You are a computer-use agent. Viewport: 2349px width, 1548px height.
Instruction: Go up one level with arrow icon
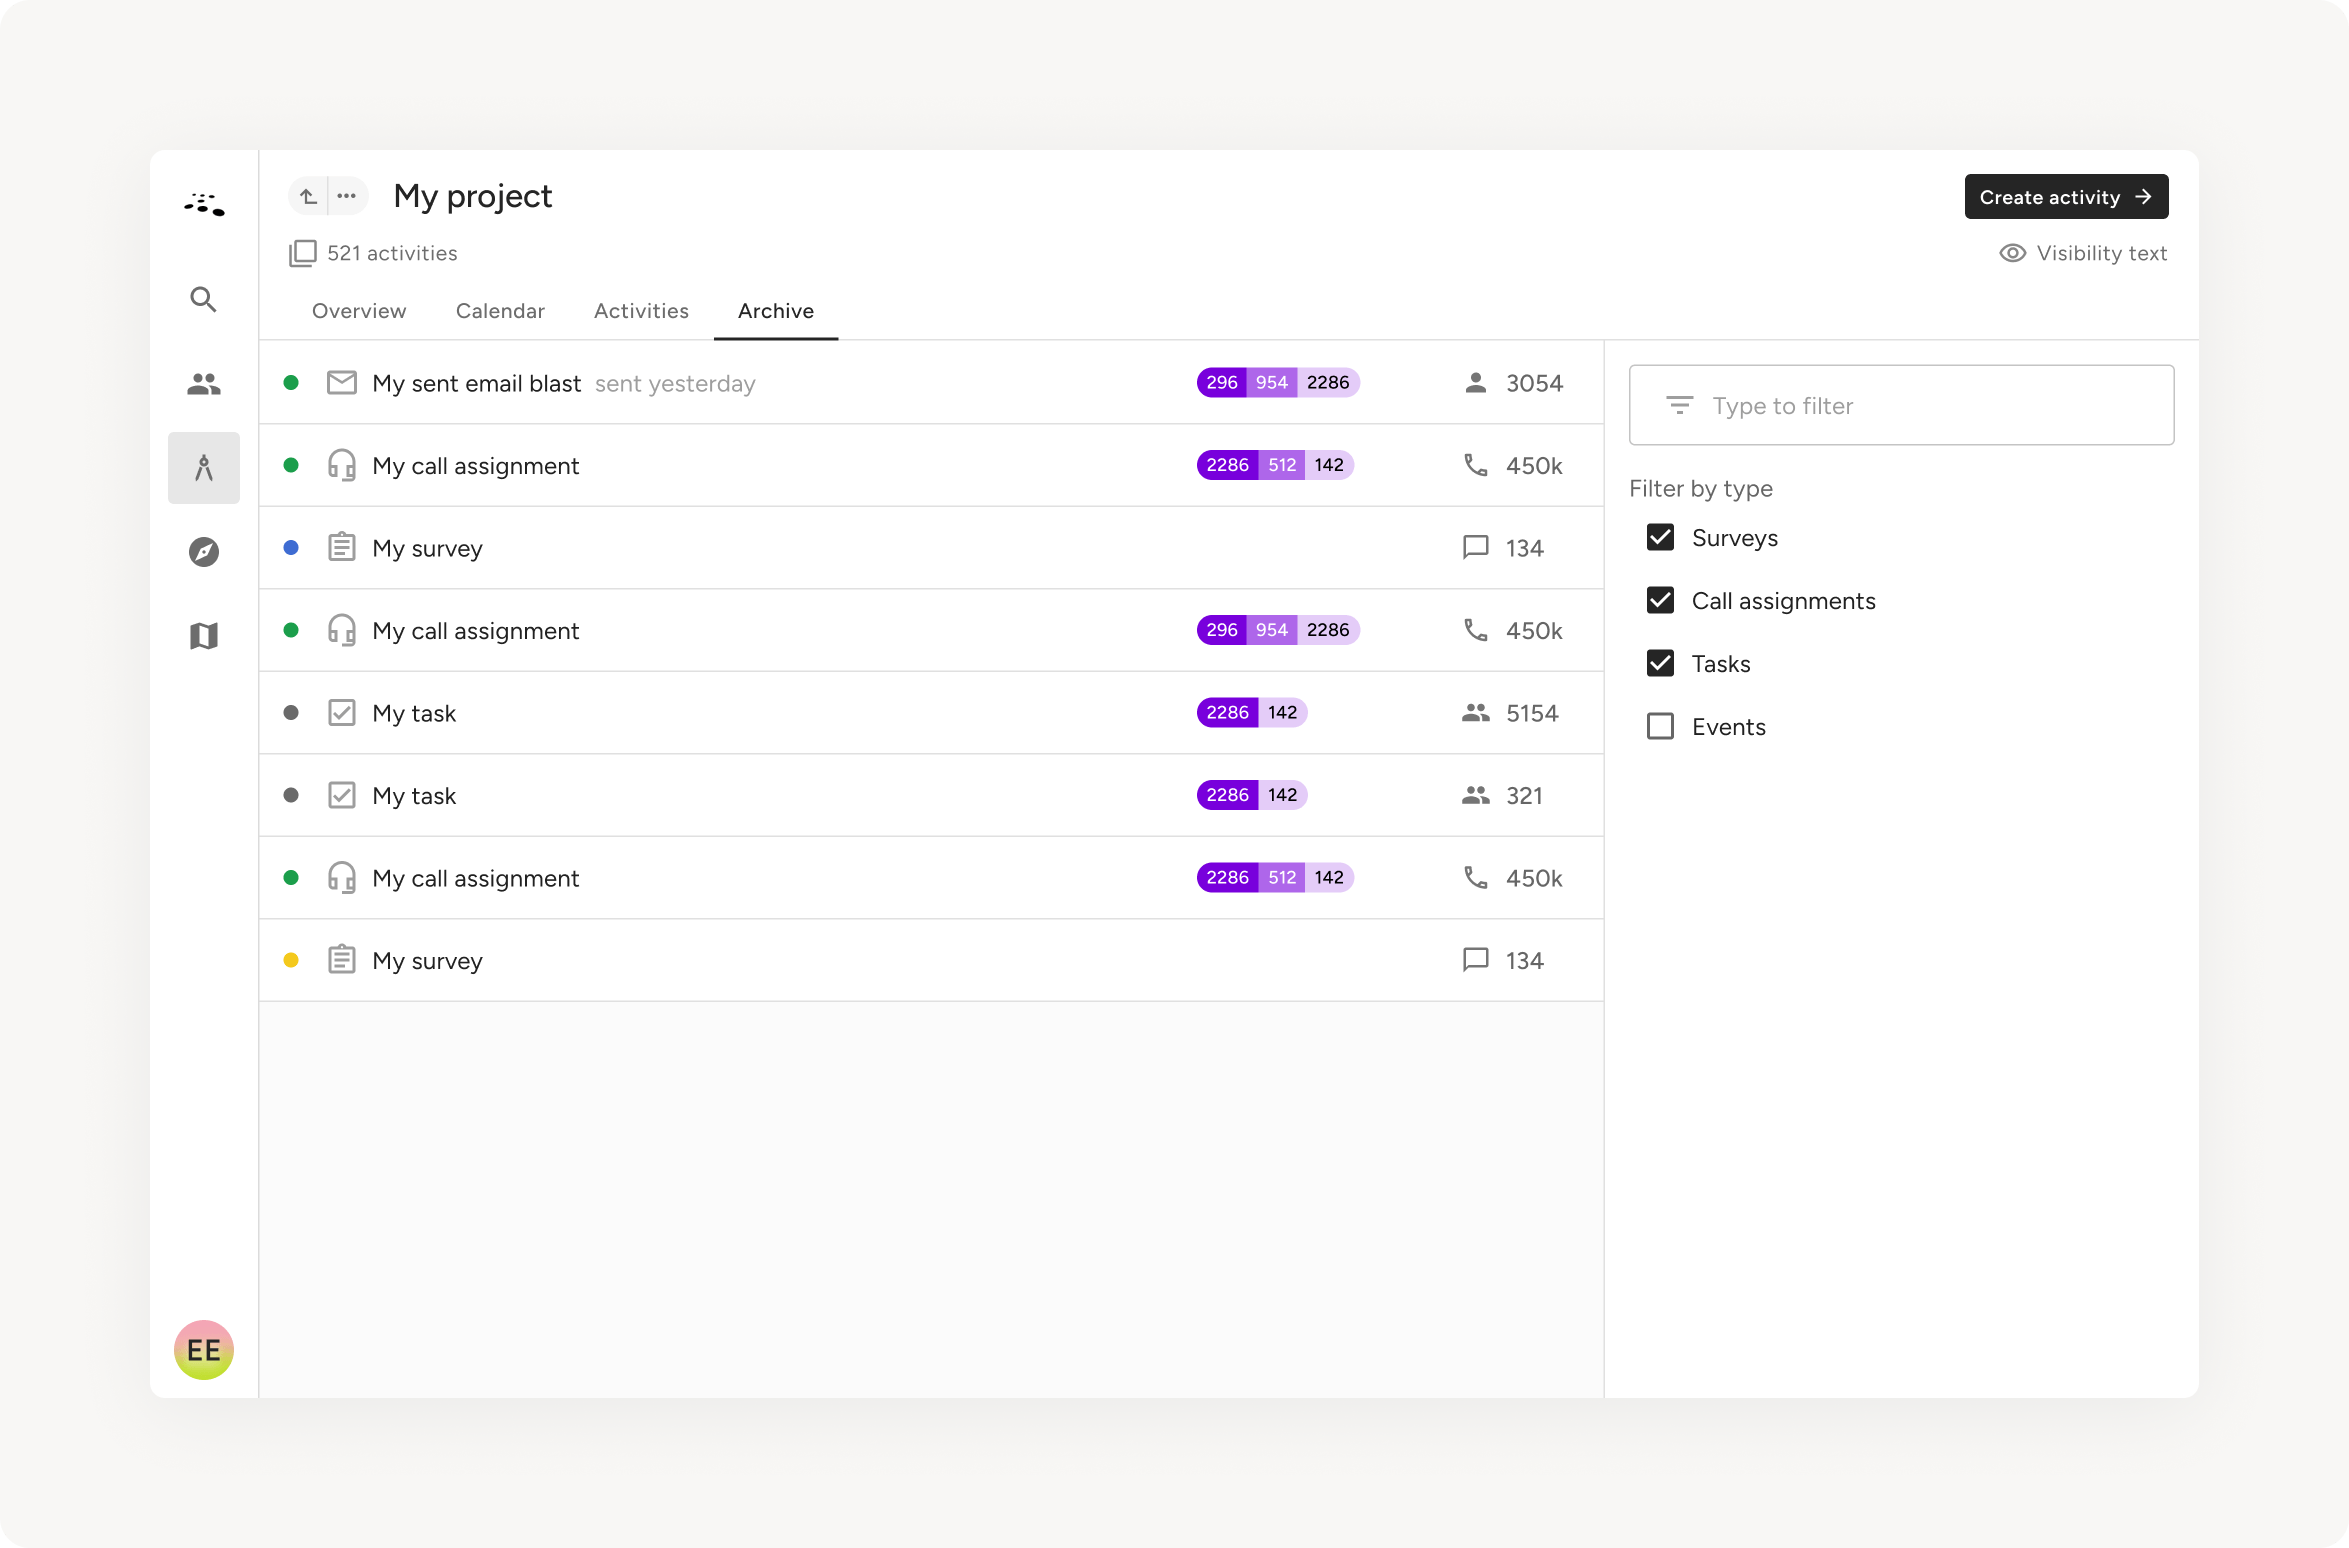pyautogui.click(x=308, y=196)
